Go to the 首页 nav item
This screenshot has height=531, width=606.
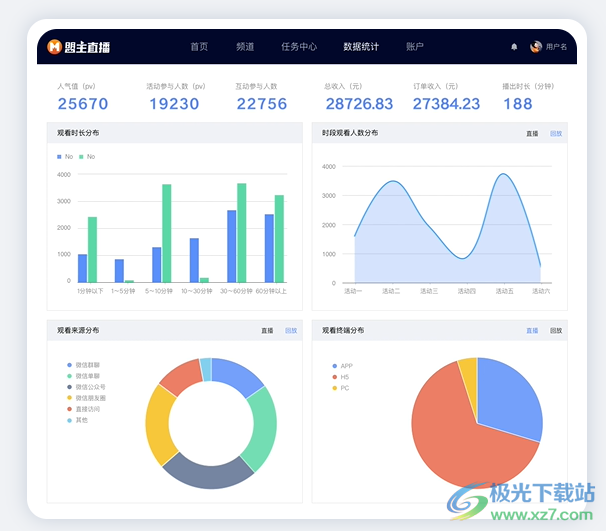click(199, 47)
